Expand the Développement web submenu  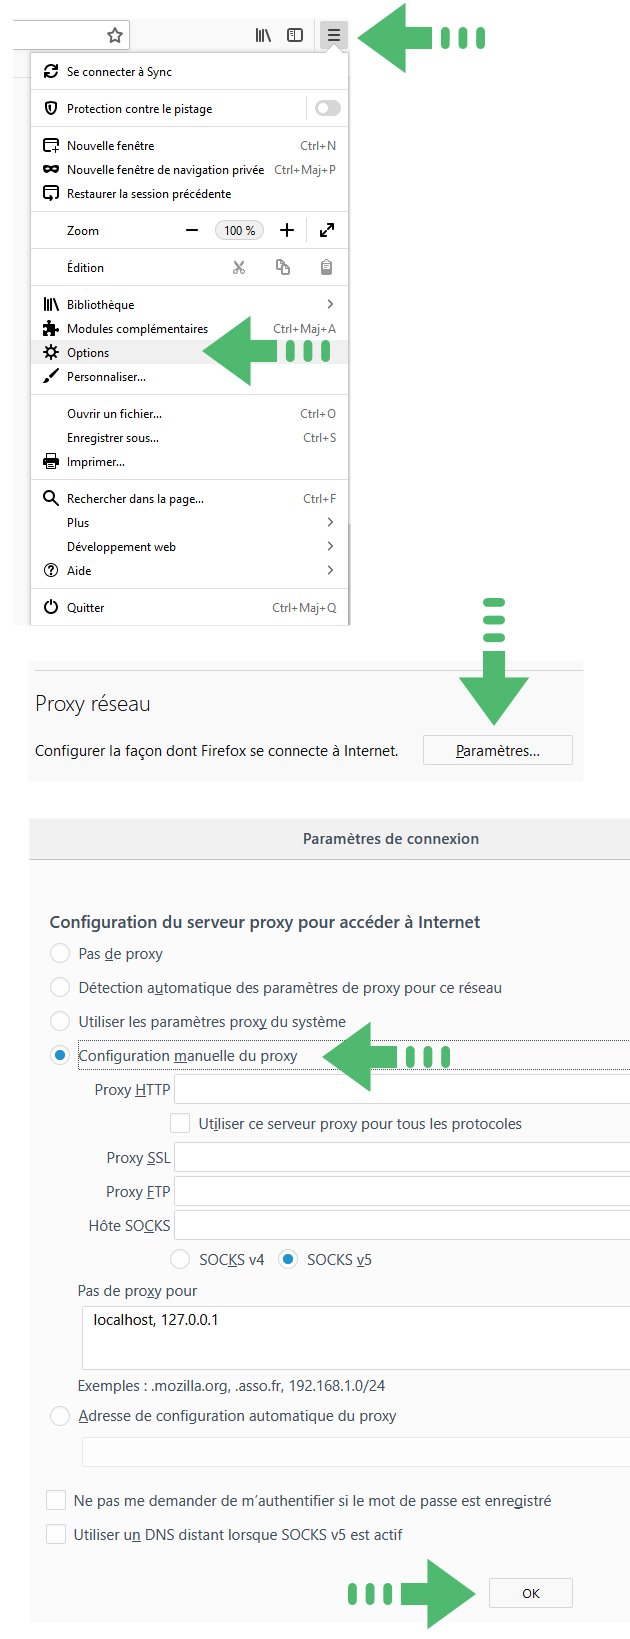pos(330,546)
